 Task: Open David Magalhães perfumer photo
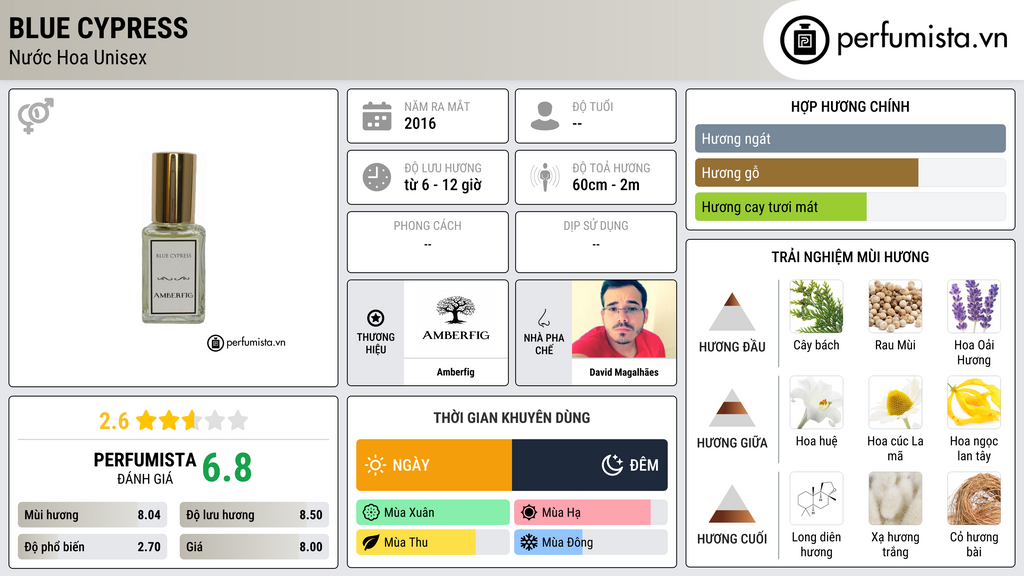click(x=624, y=319)
